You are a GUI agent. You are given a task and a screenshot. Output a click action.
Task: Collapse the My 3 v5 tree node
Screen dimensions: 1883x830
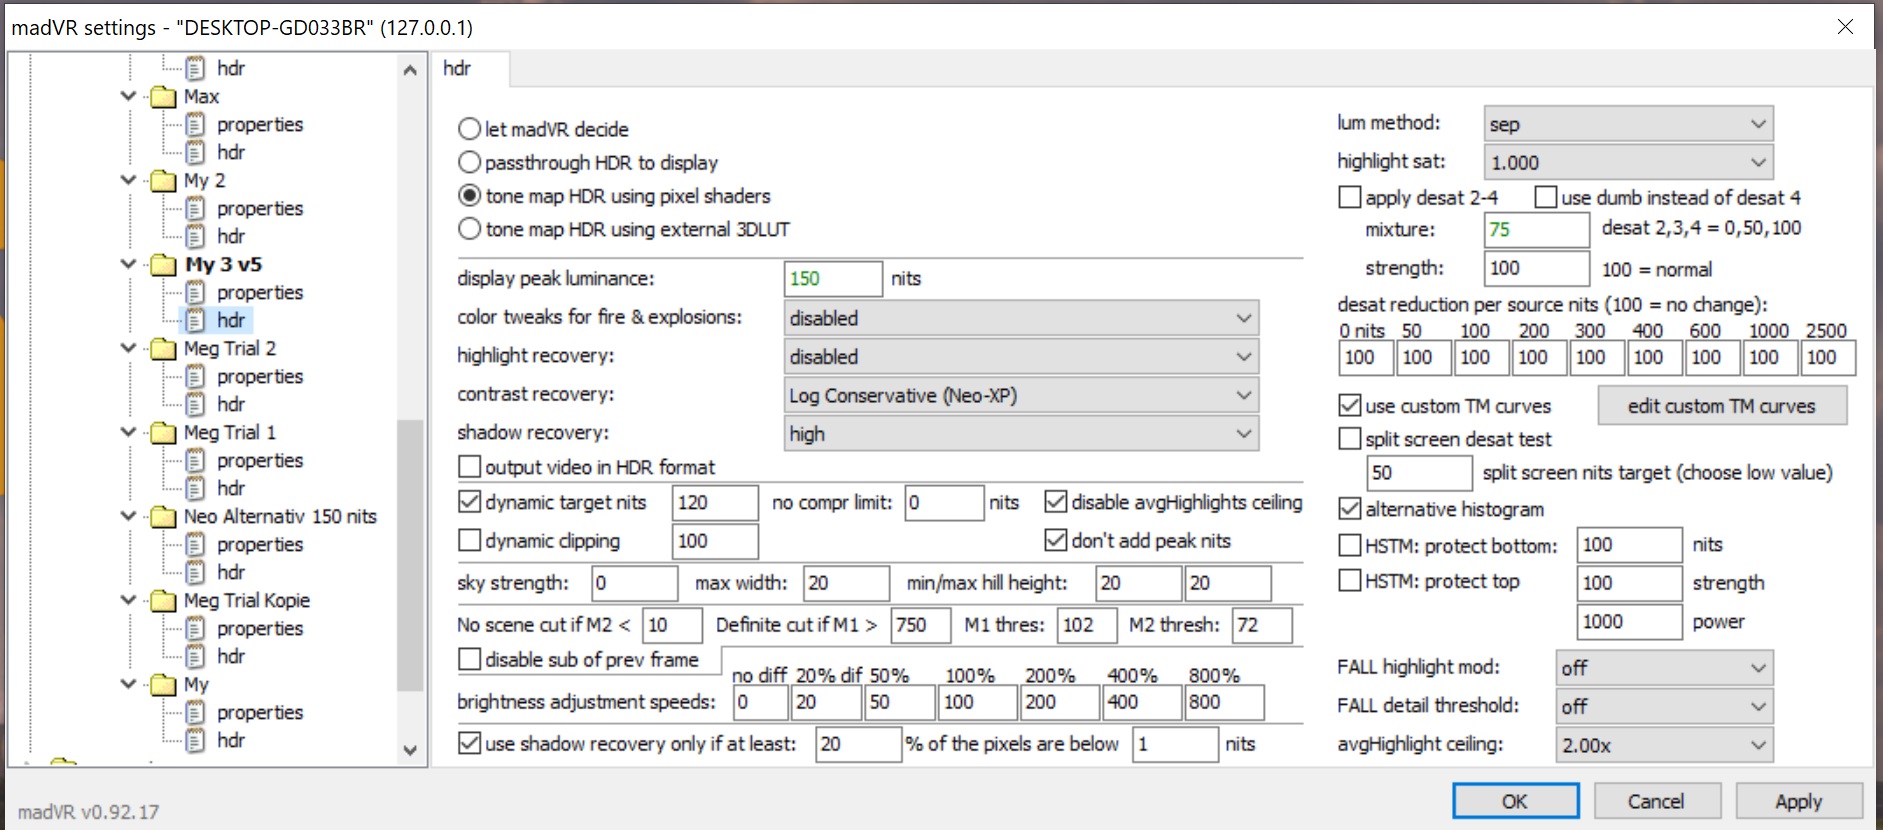(128, 264)
